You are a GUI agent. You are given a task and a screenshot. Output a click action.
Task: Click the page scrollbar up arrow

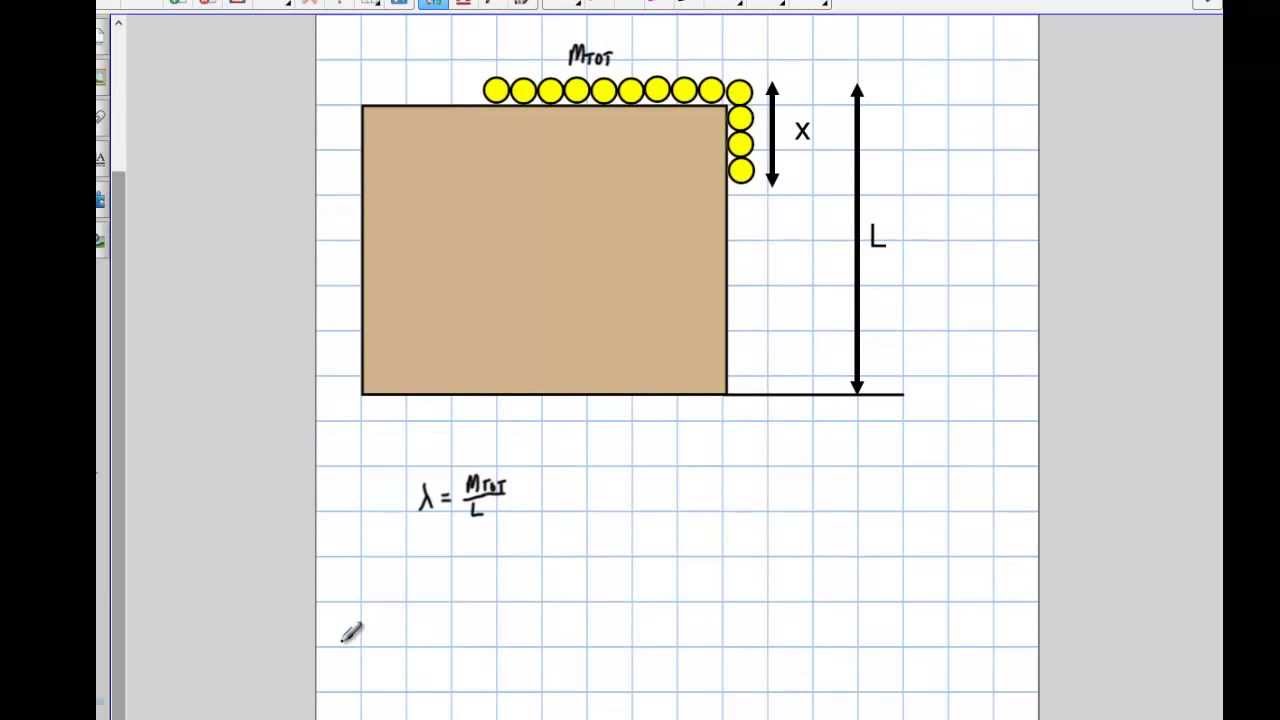118,23
